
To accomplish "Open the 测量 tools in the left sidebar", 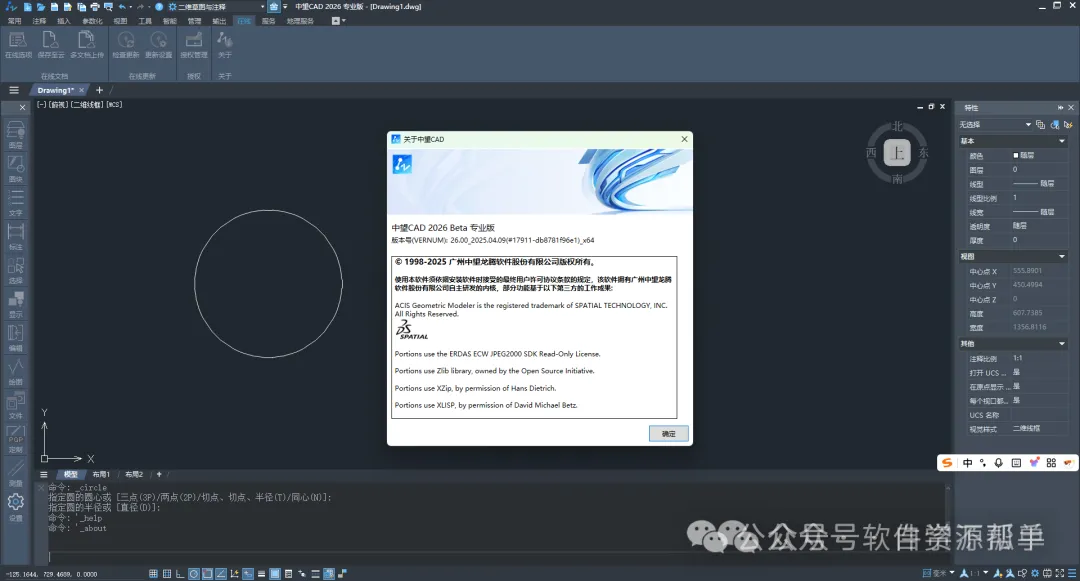I will (x=15, y=472).
